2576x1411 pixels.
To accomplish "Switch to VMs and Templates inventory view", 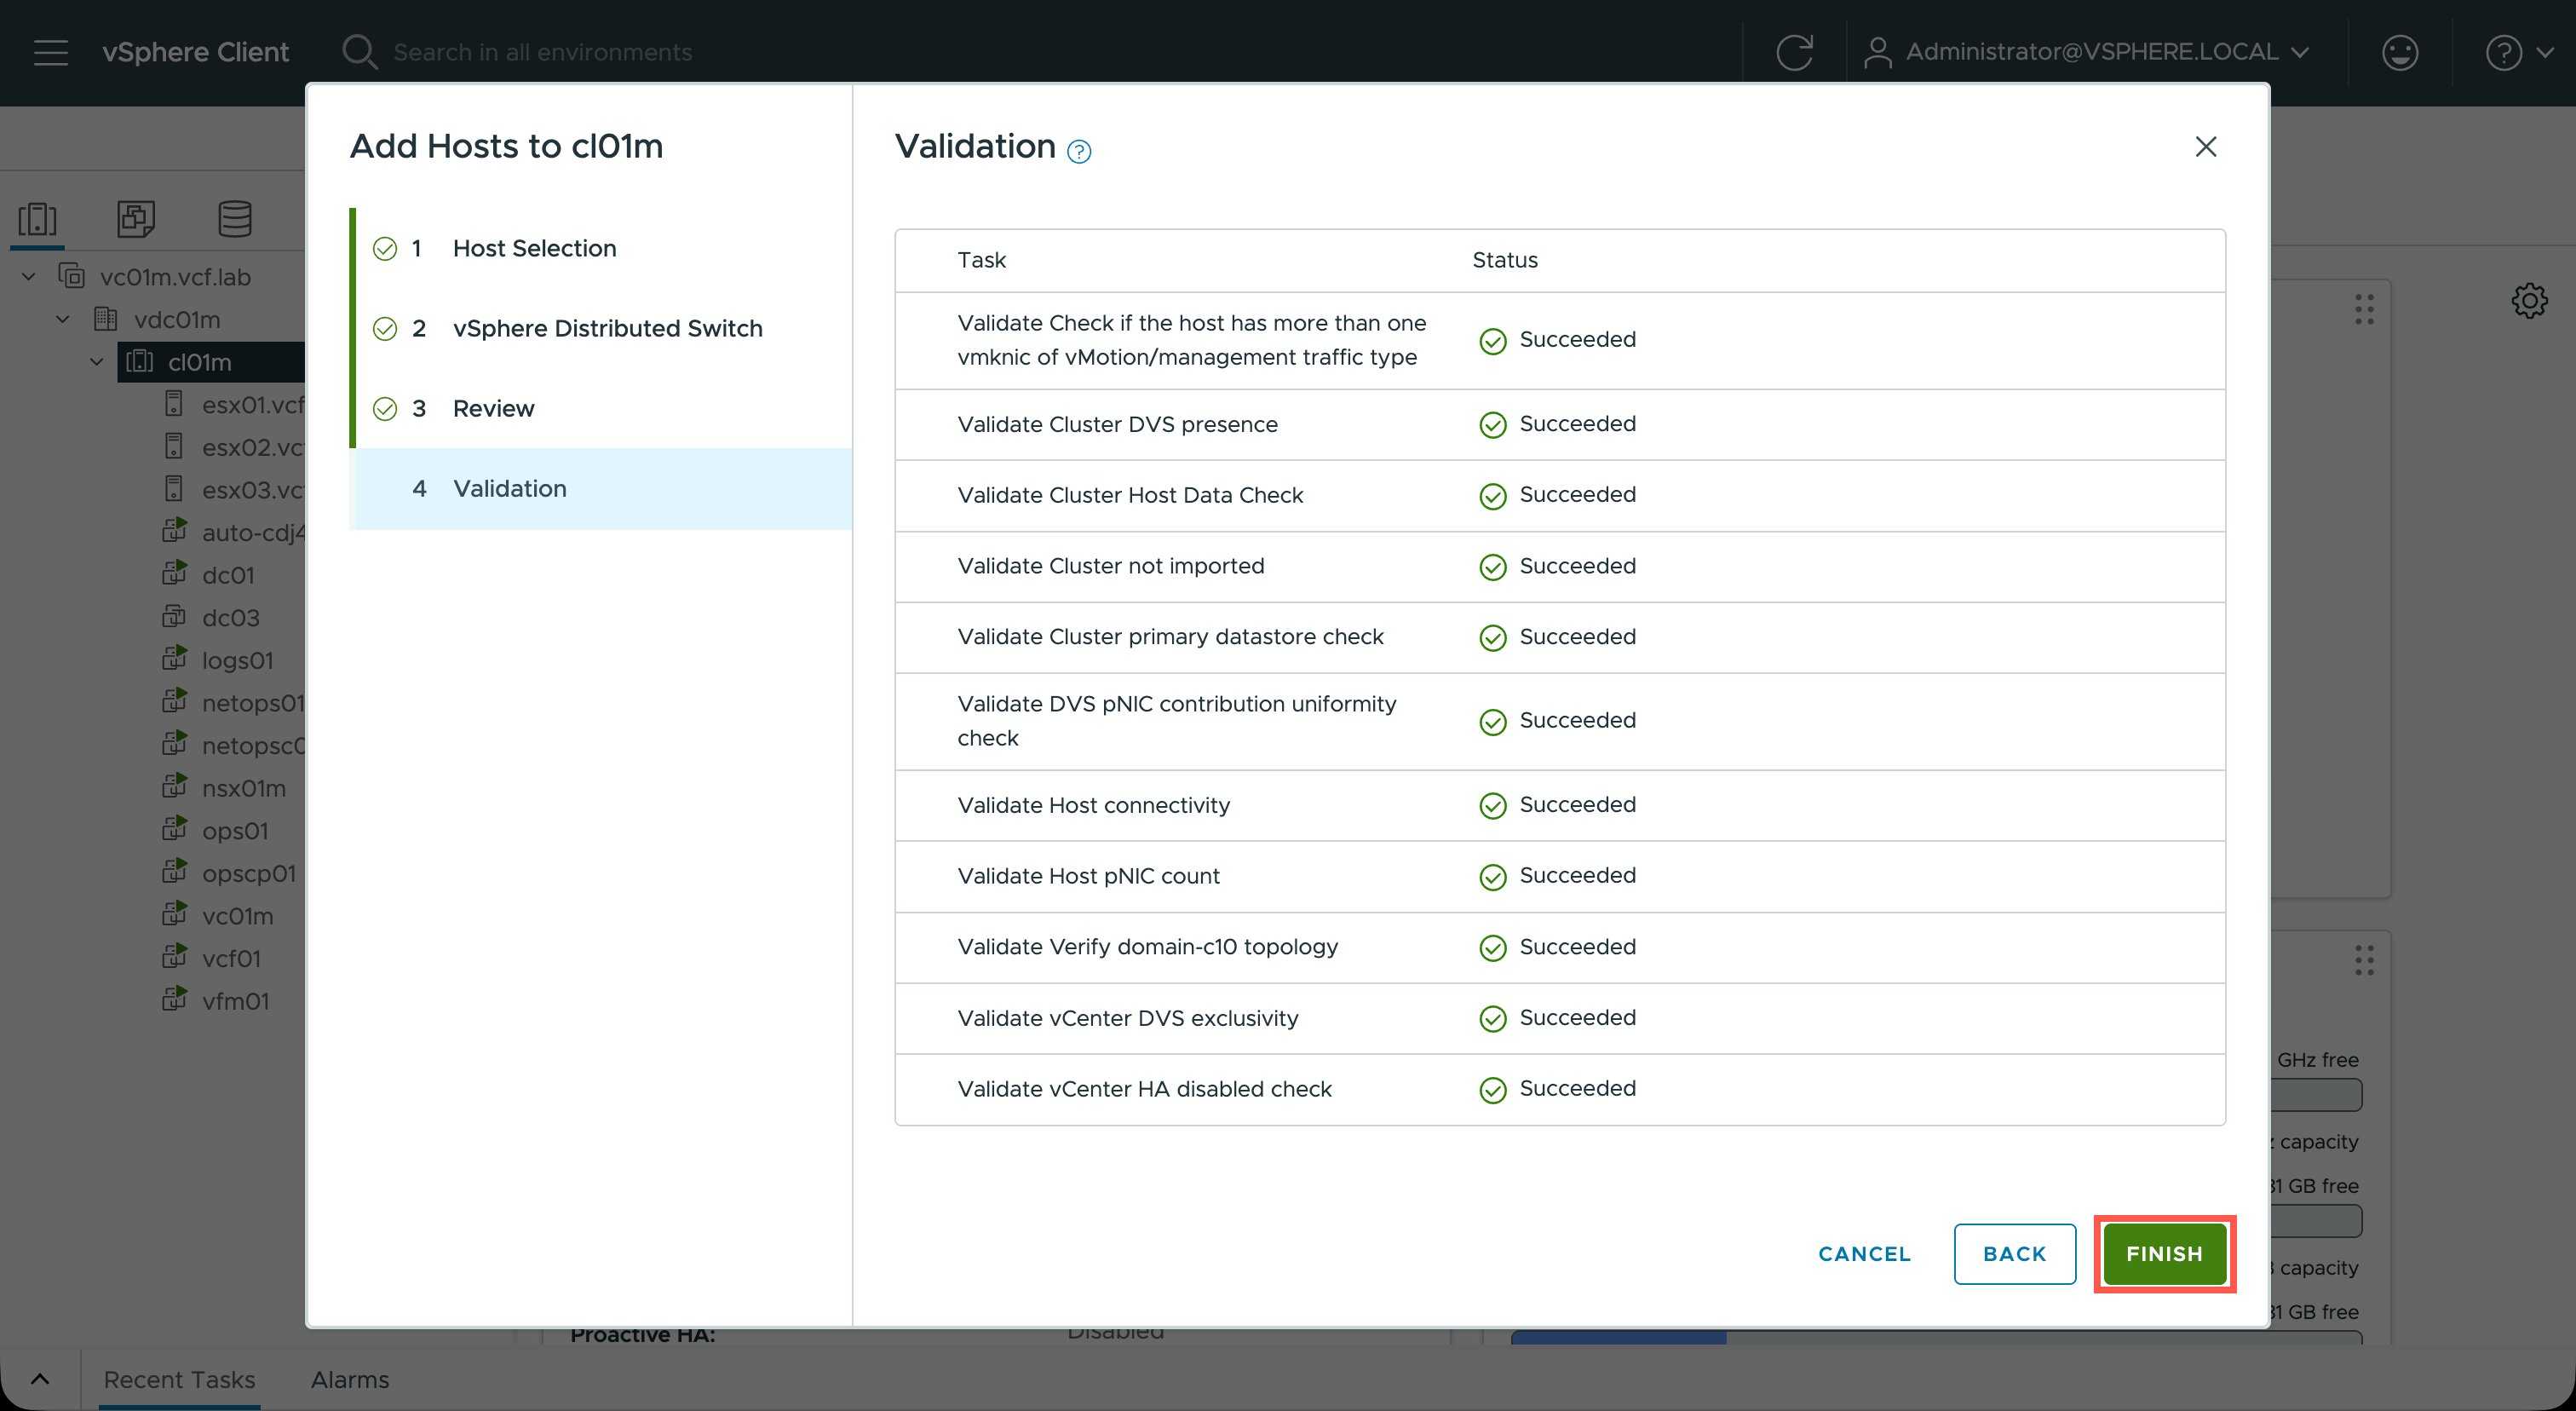I will point(136,219).
